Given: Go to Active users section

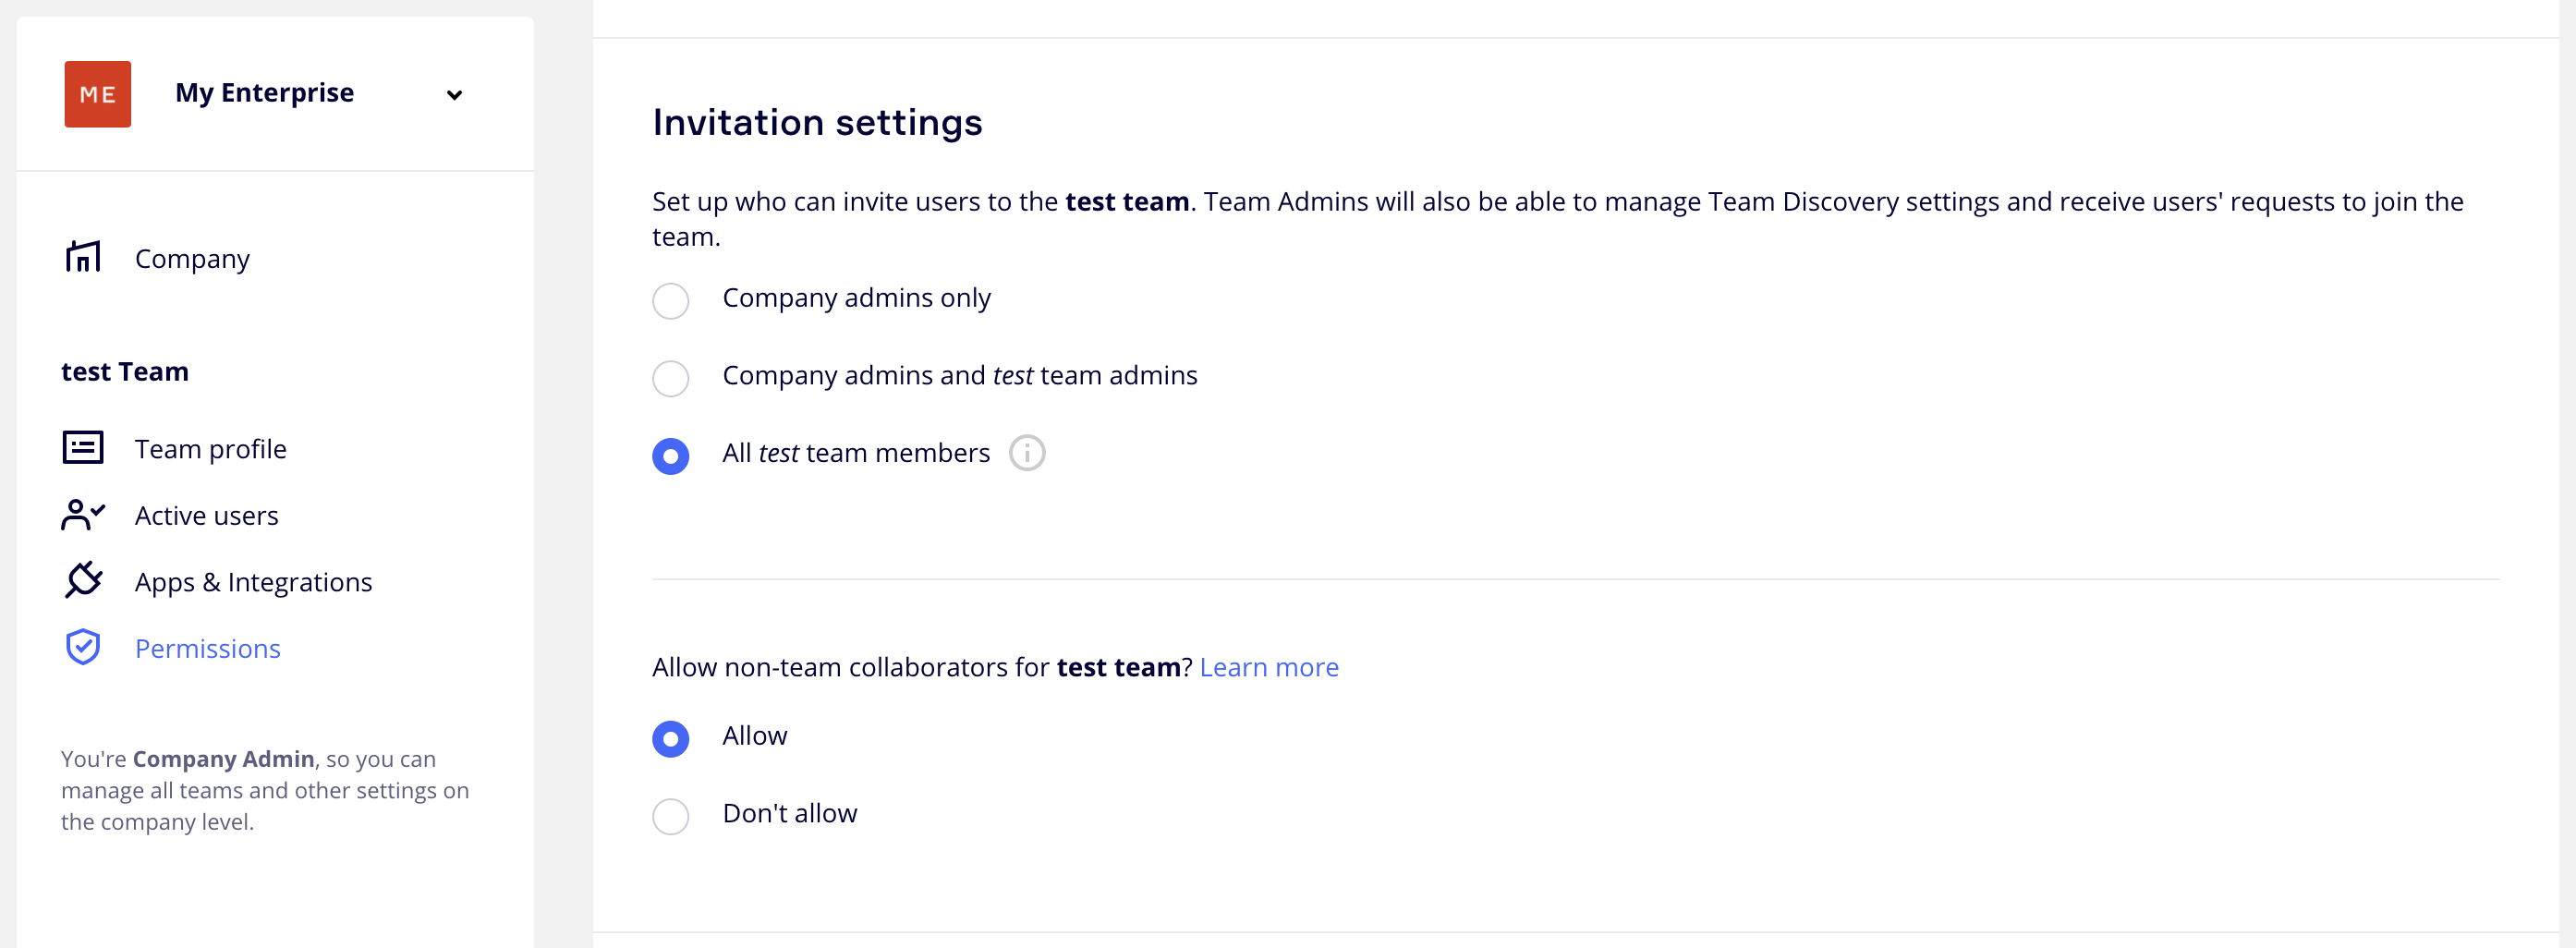Looking at the screenshot, I should [206, 516].
